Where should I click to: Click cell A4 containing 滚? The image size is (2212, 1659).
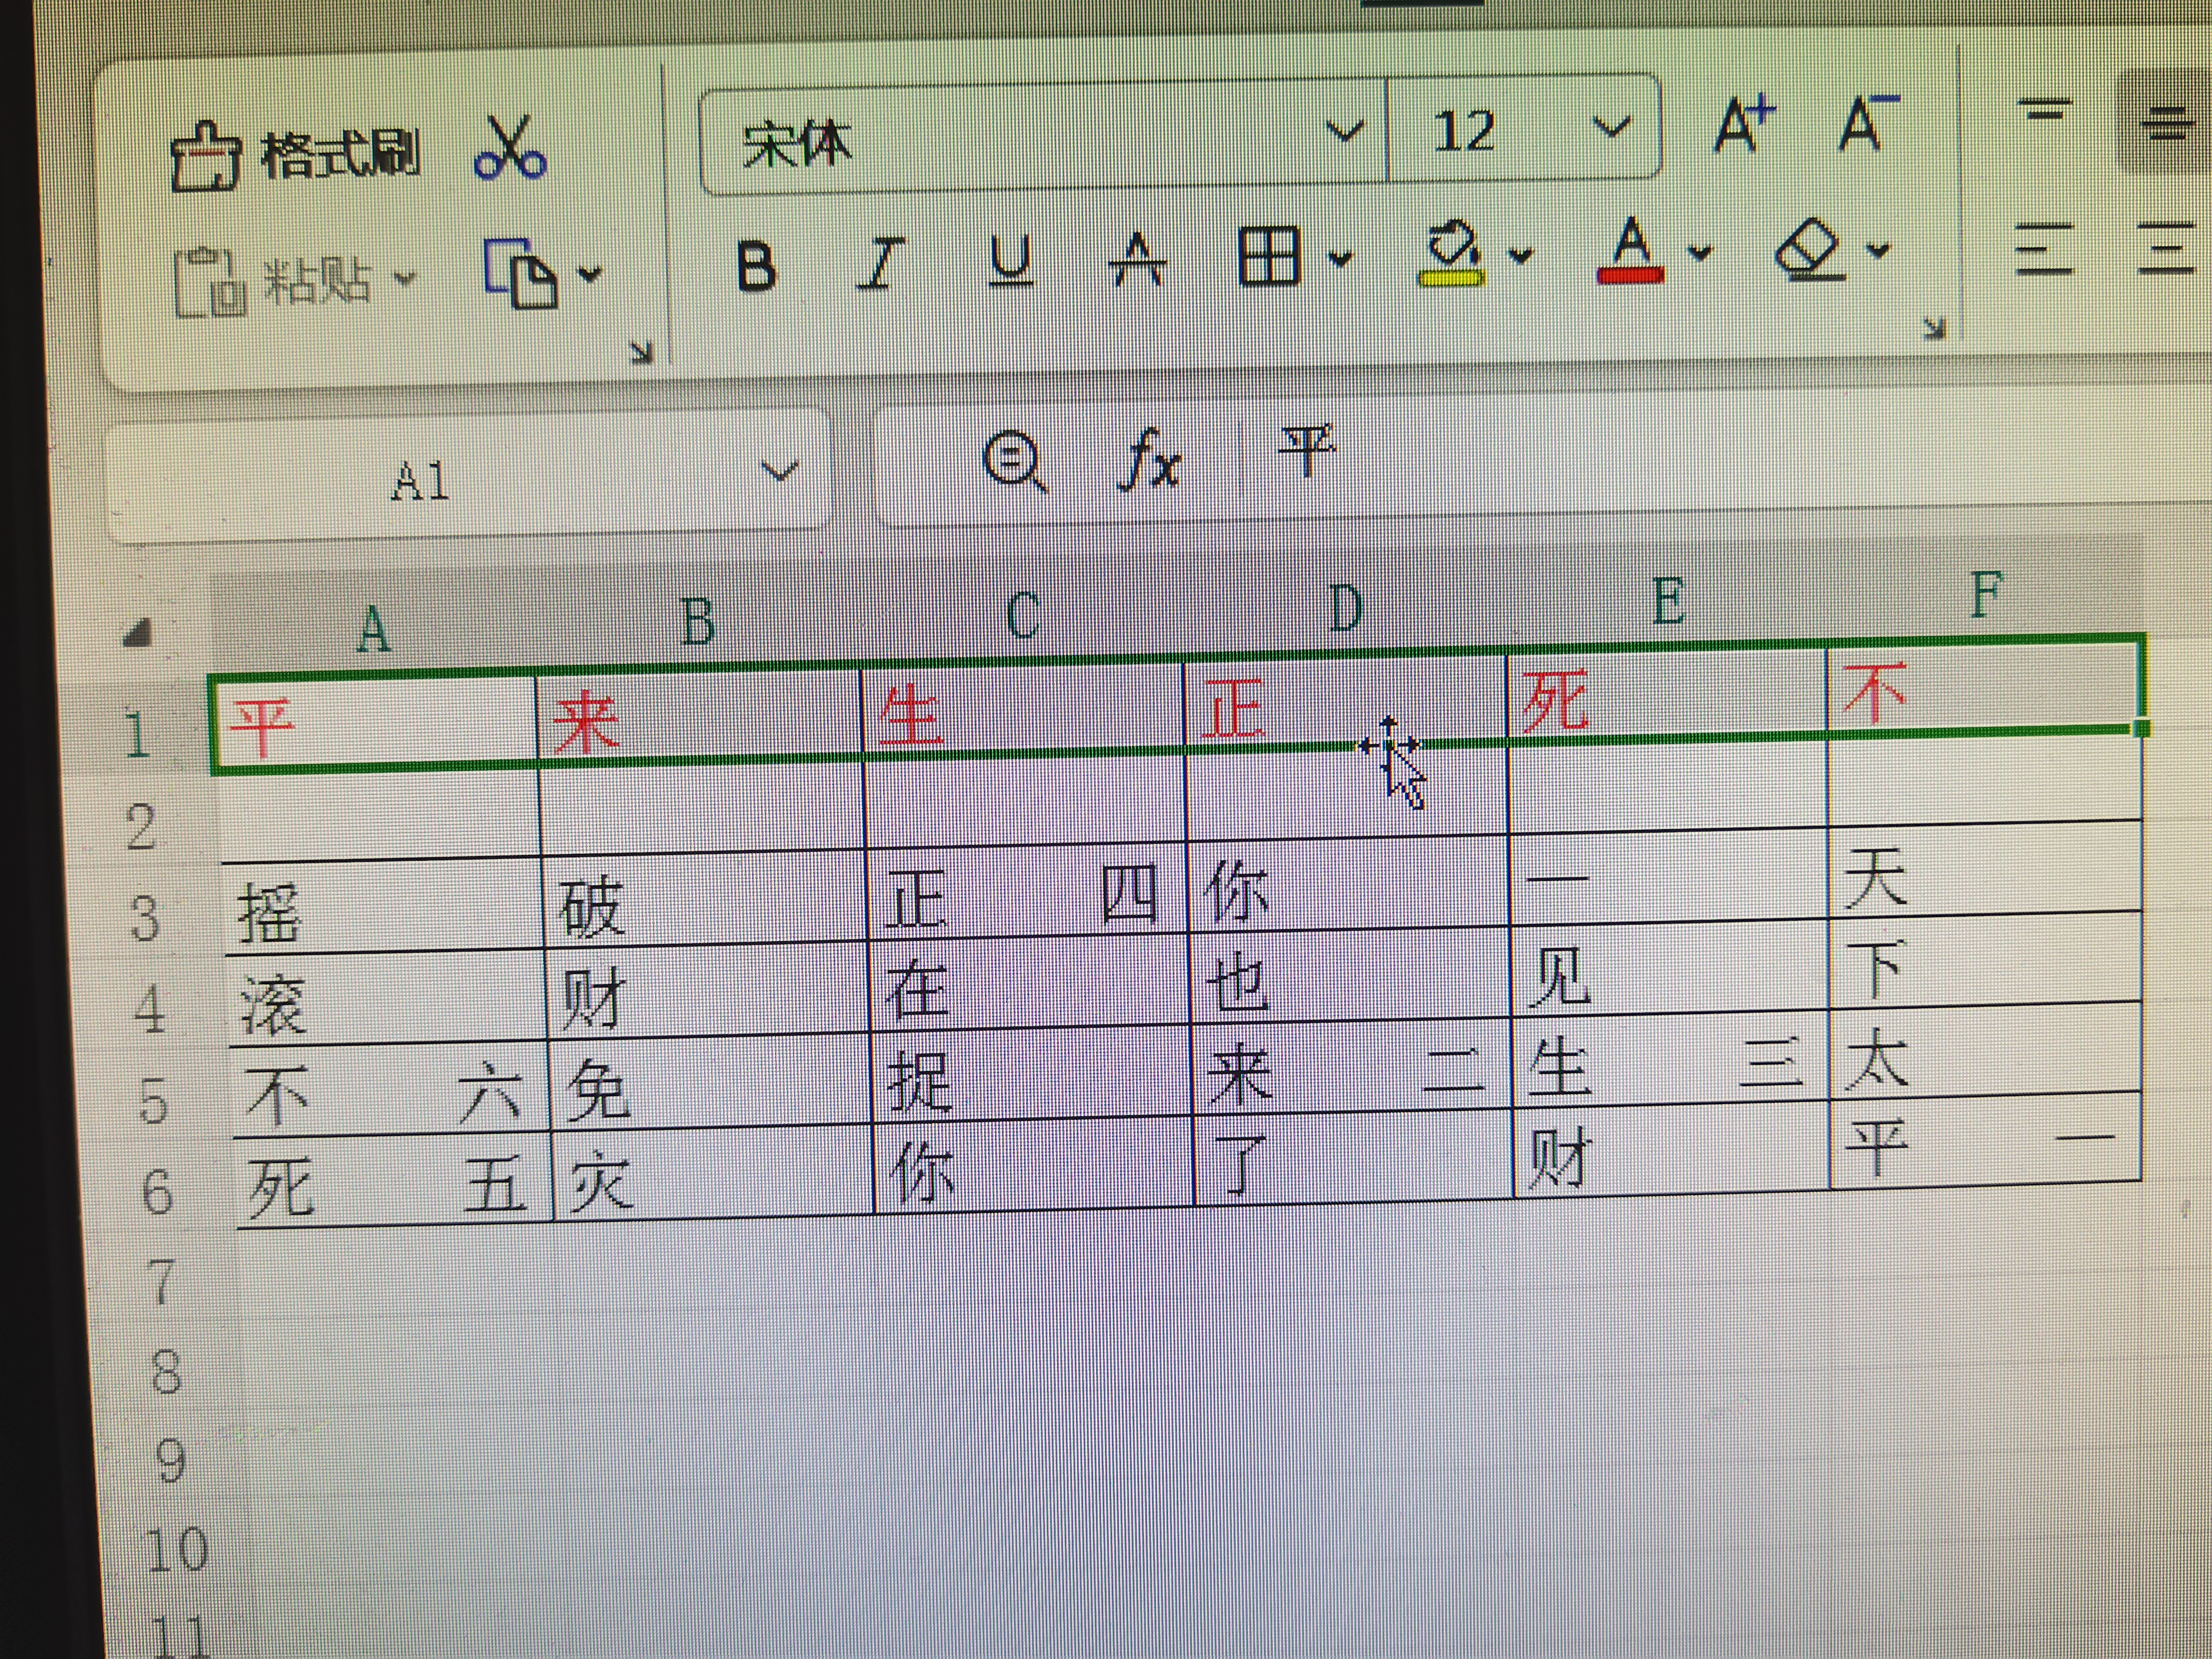388,996
